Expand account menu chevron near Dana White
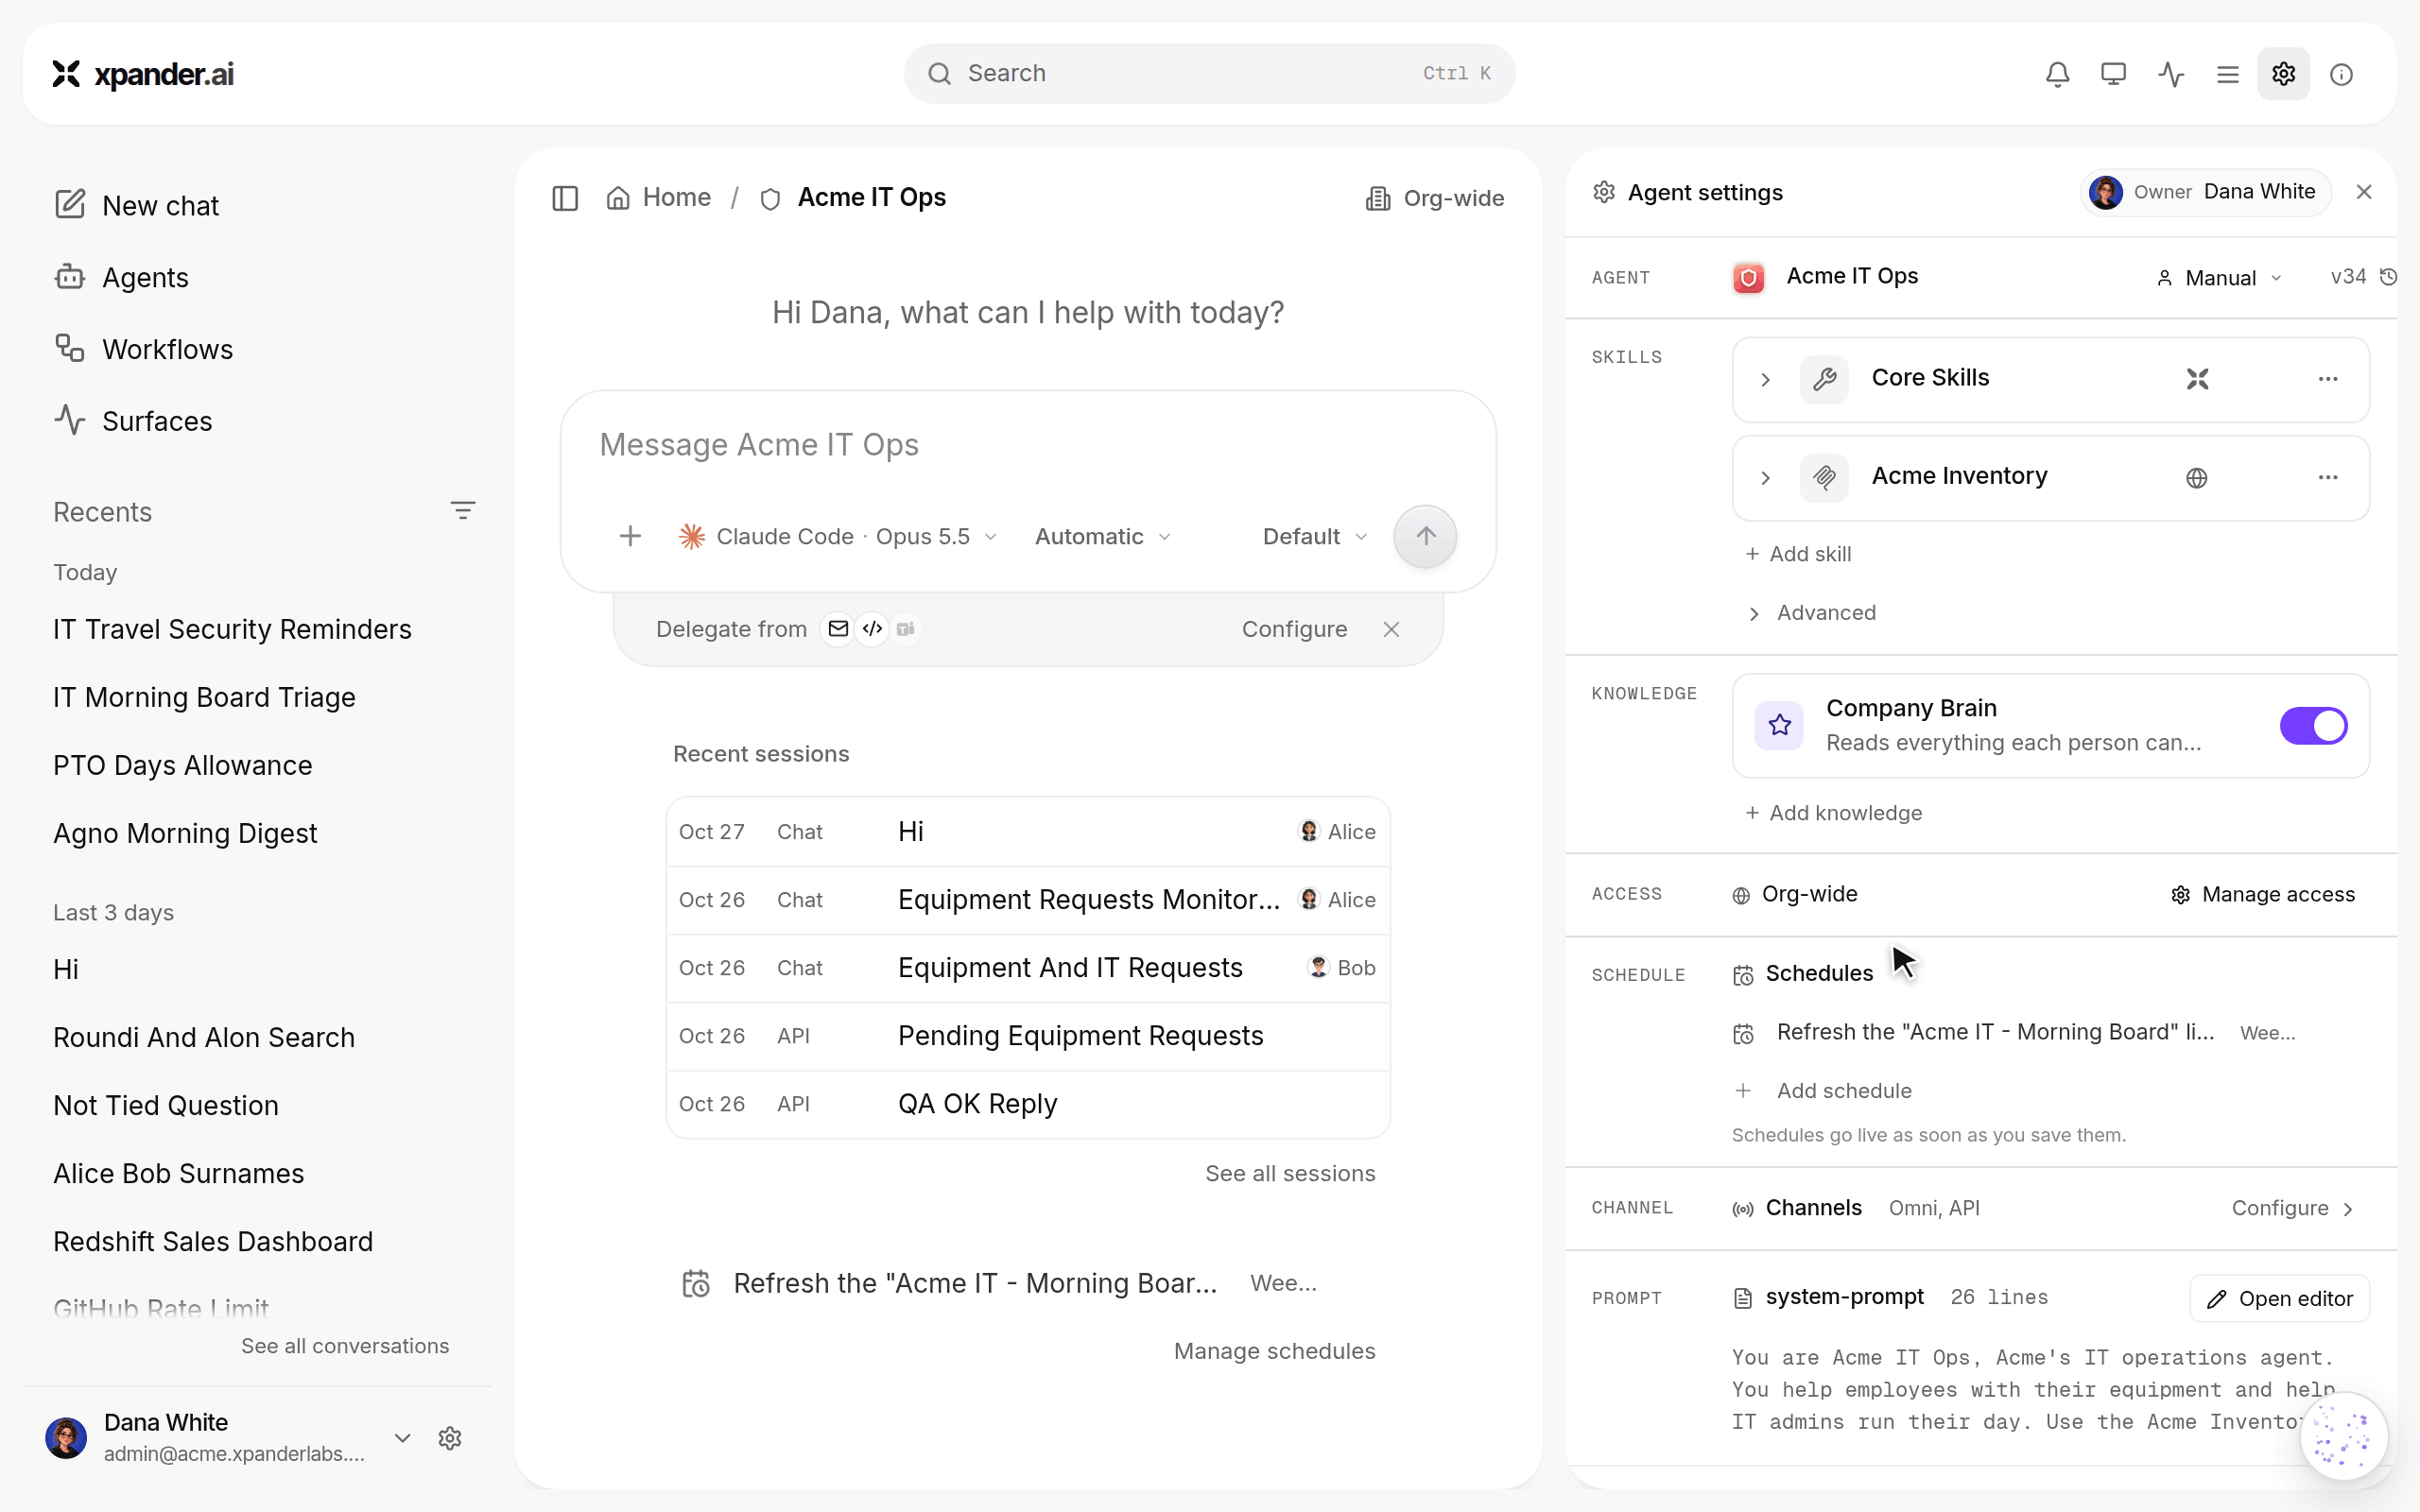Screen dimensions: 2420x1512 [x=402, y=1438]
